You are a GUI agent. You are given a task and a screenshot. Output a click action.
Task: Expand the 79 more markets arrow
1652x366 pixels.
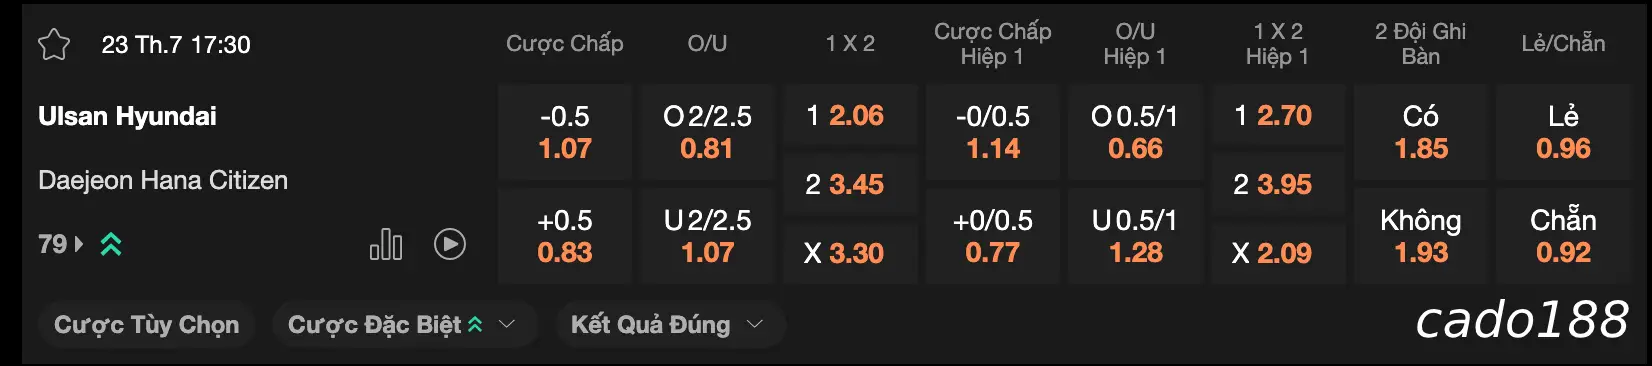coord(79,244)
